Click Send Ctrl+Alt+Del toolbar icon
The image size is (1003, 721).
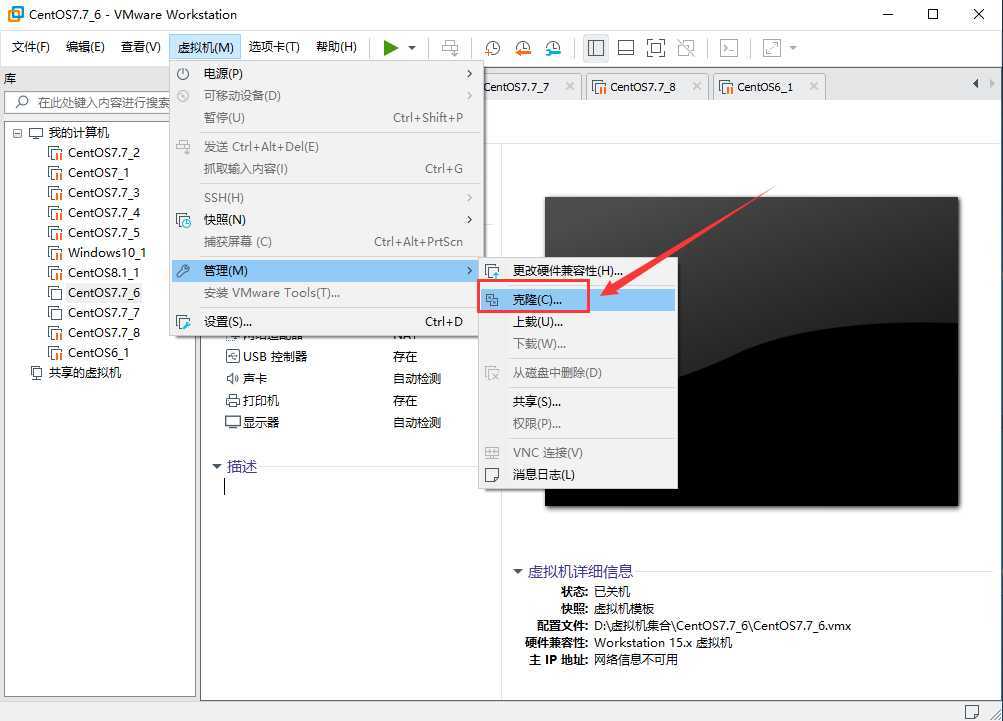(x=450, y=48)
